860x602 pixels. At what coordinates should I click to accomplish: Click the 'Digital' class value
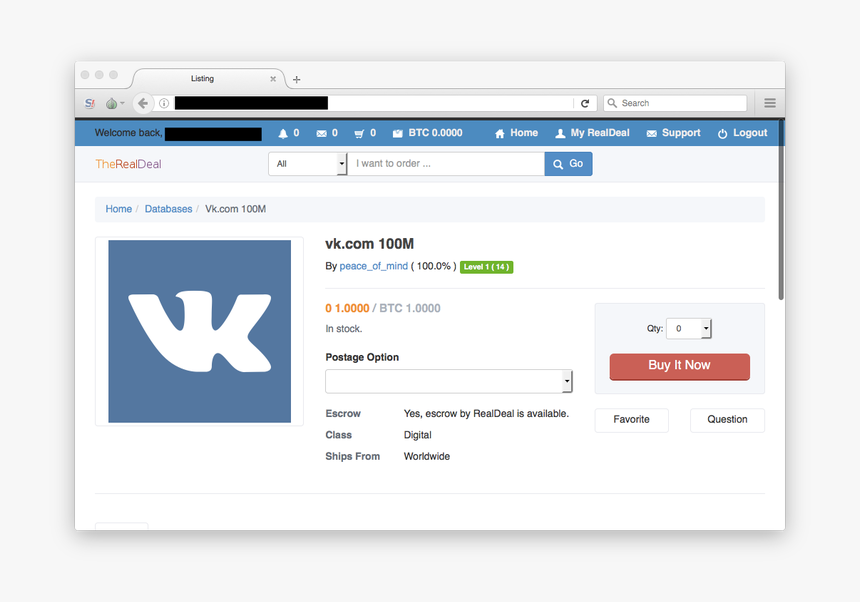click(417, 435)
